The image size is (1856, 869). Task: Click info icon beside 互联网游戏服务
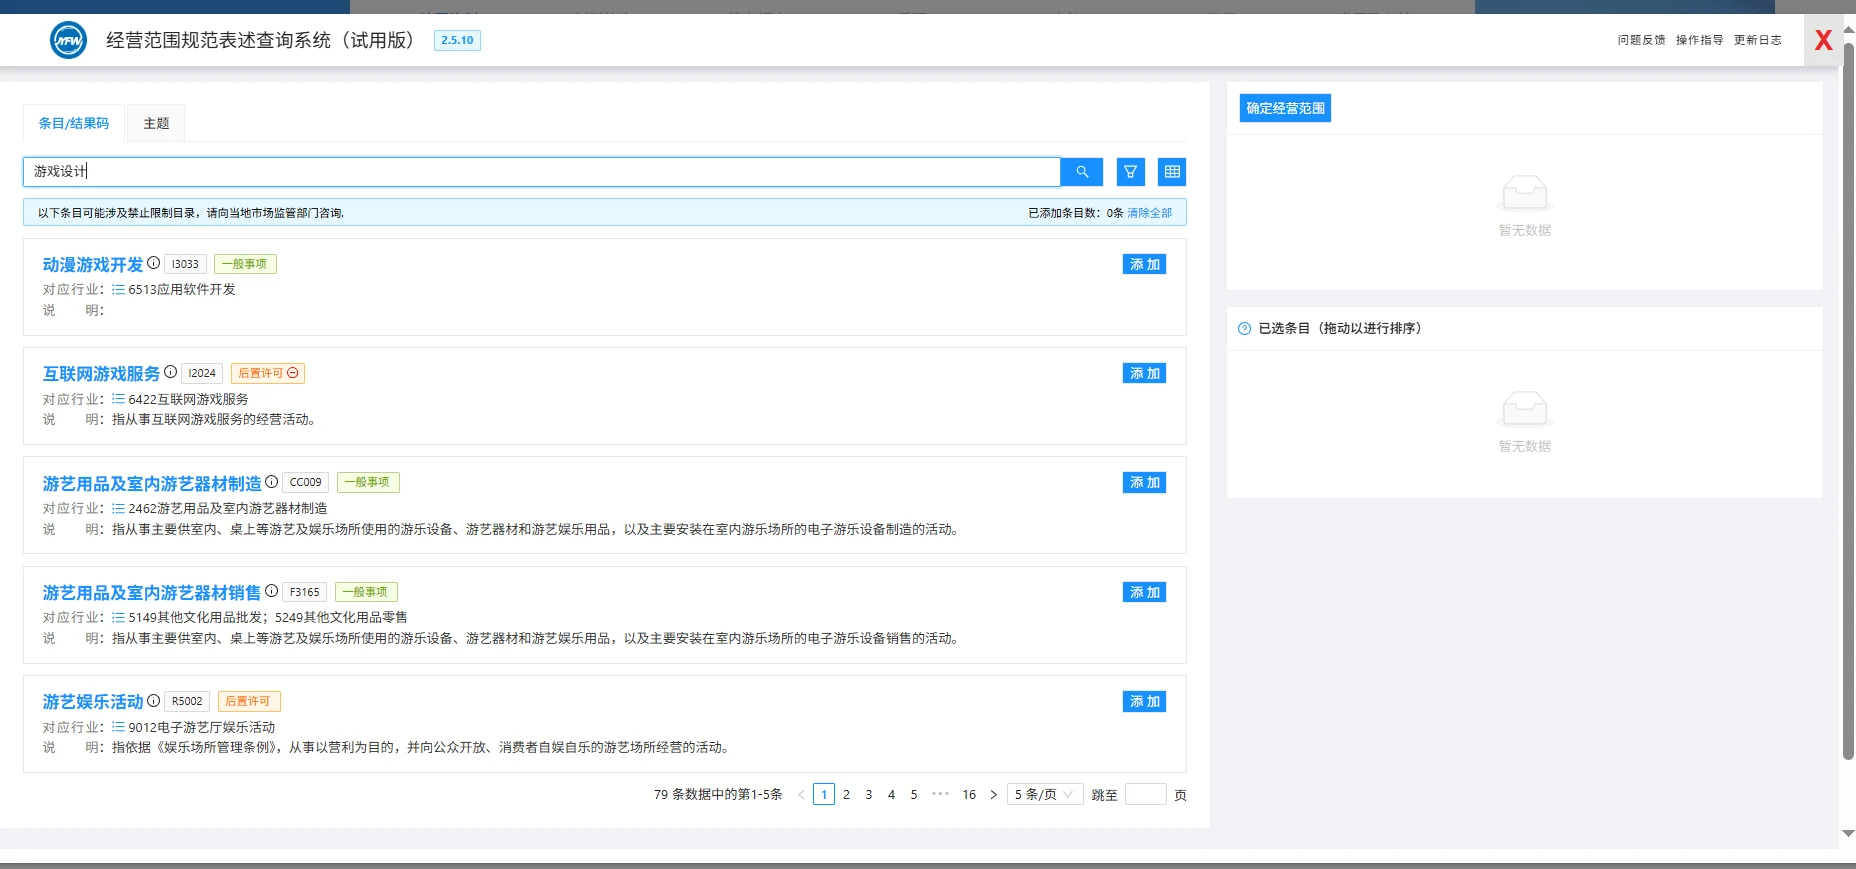[171, 372]
